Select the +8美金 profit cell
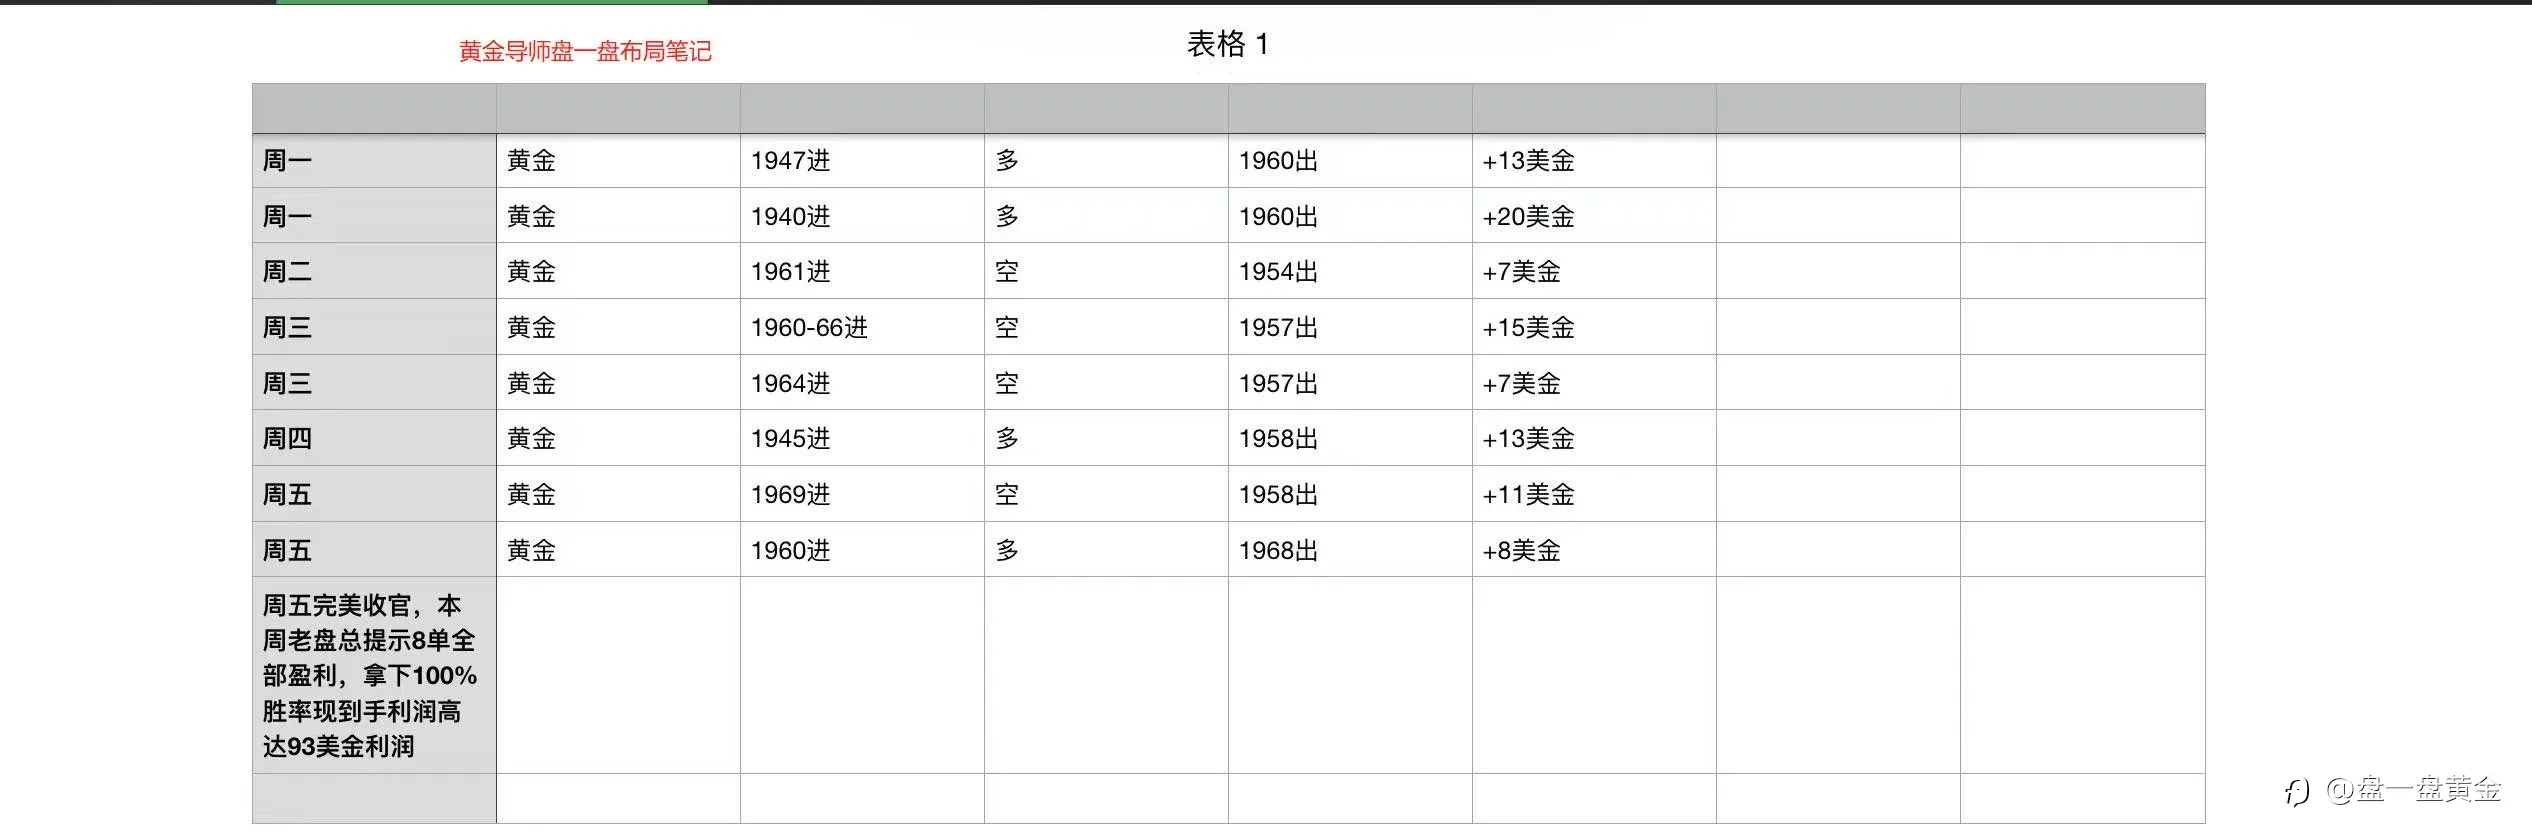 pyautogui.click(x=1594, y=550)
